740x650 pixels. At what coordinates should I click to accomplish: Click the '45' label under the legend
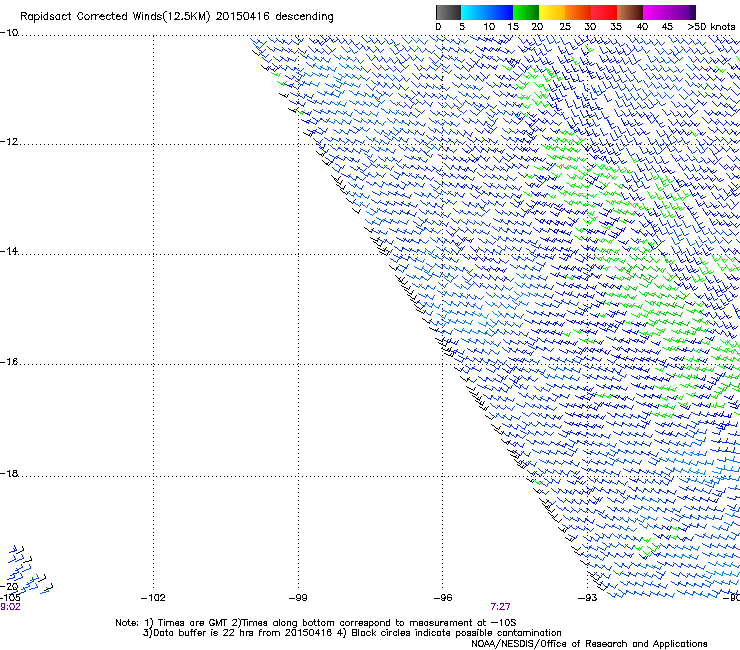667,27
